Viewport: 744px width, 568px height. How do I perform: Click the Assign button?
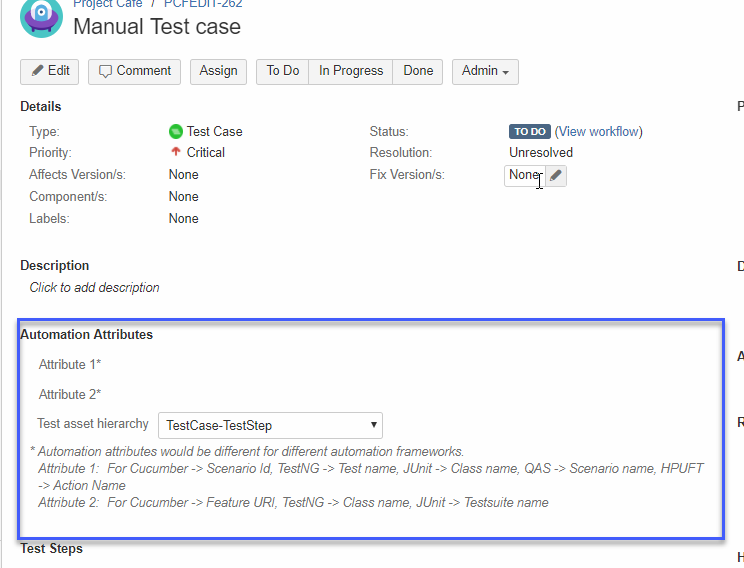coord(218,72)
